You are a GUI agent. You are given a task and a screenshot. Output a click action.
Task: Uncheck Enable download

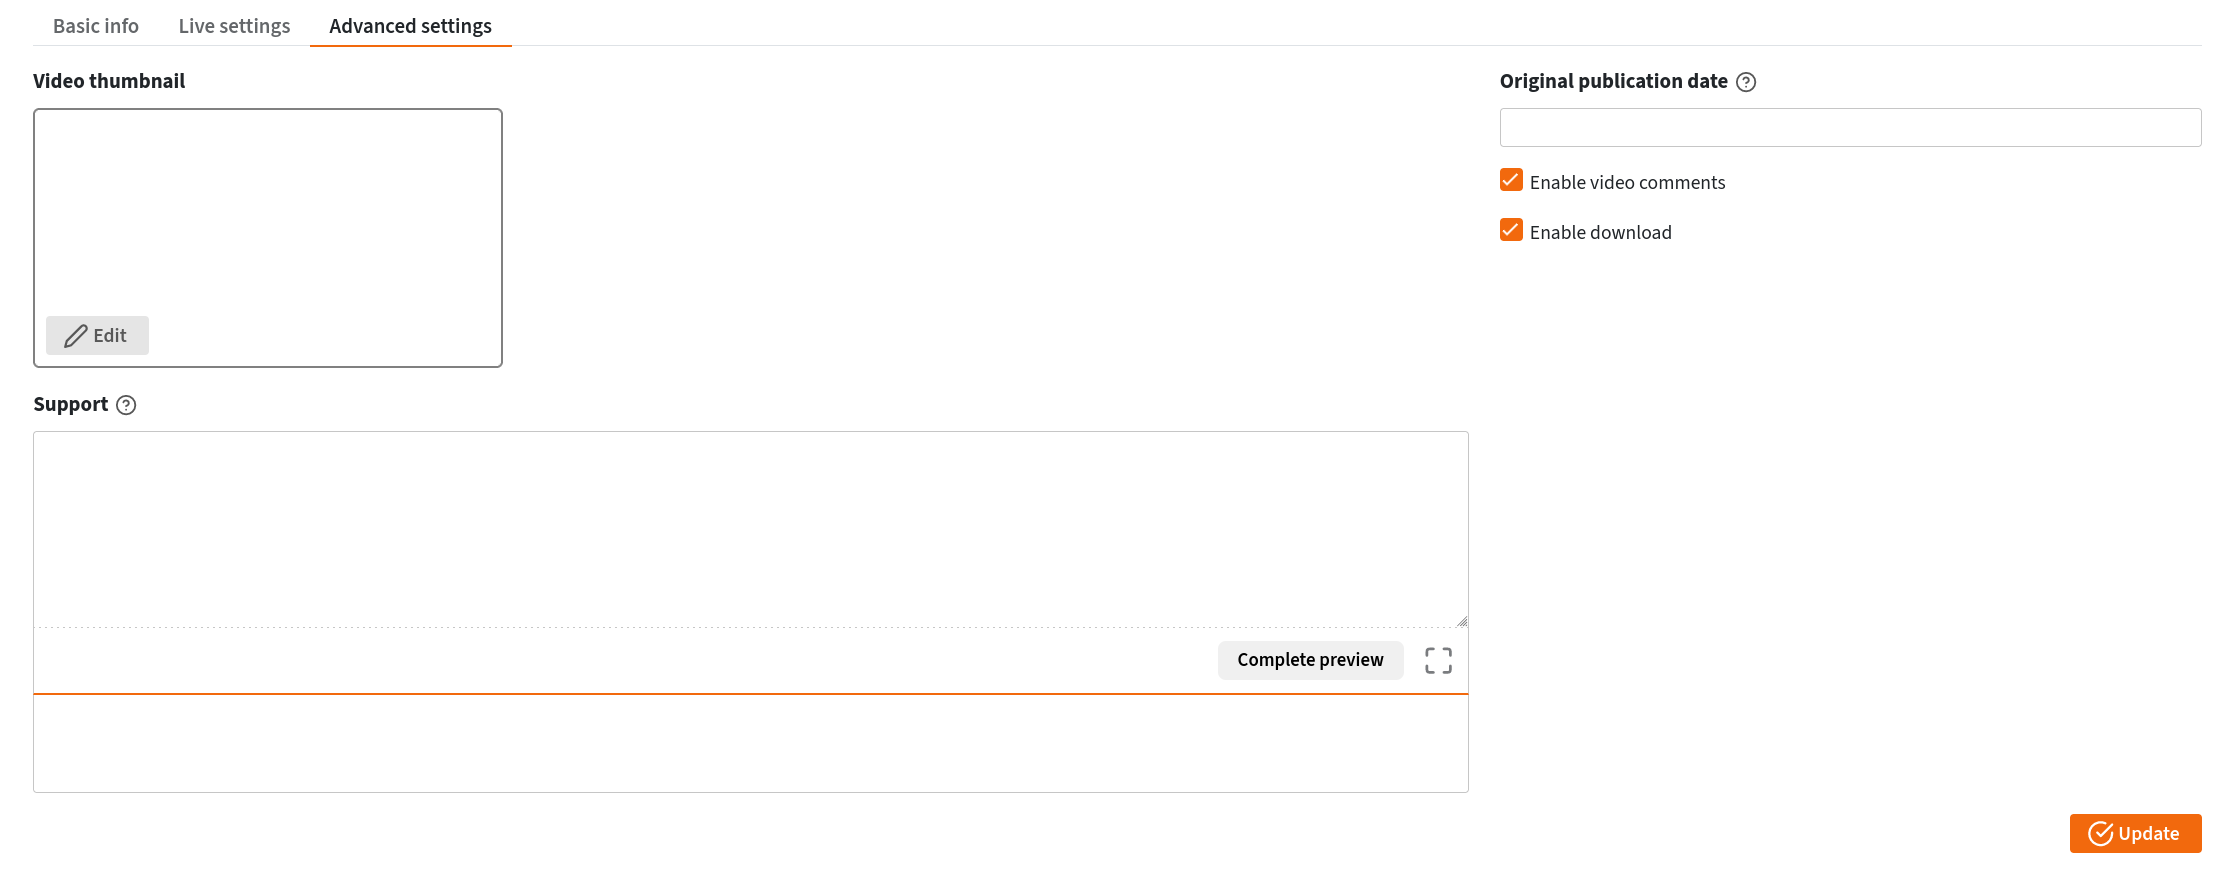point(1510,230)
